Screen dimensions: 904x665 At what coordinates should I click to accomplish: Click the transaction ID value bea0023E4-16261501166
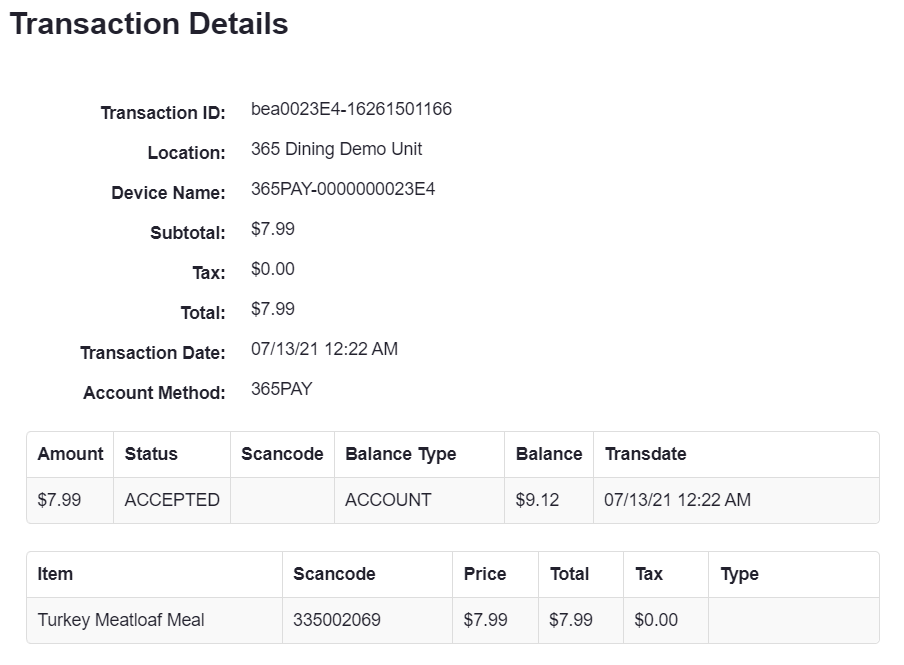351,109
